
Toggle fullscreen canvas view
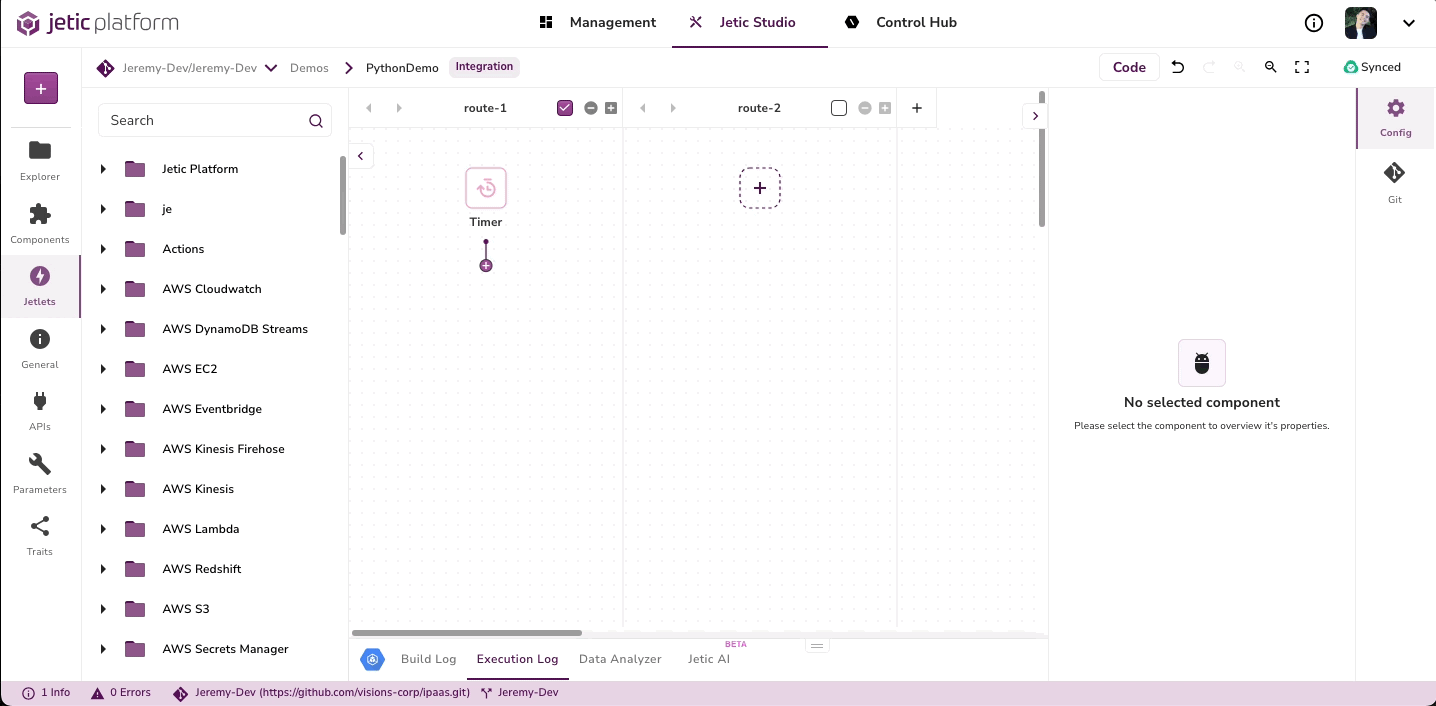(x=1302, y=67)
